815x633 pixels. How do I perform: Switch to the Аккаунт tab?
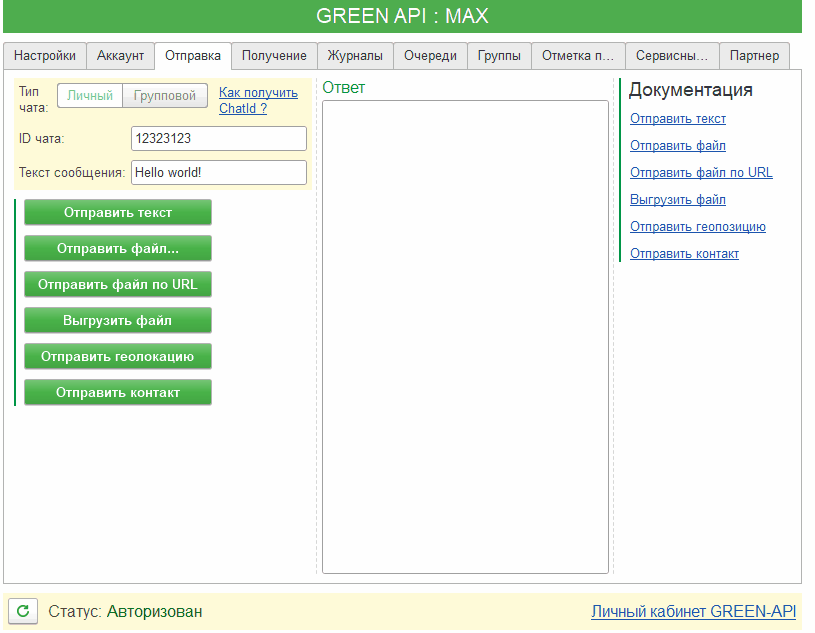(120, 56)
